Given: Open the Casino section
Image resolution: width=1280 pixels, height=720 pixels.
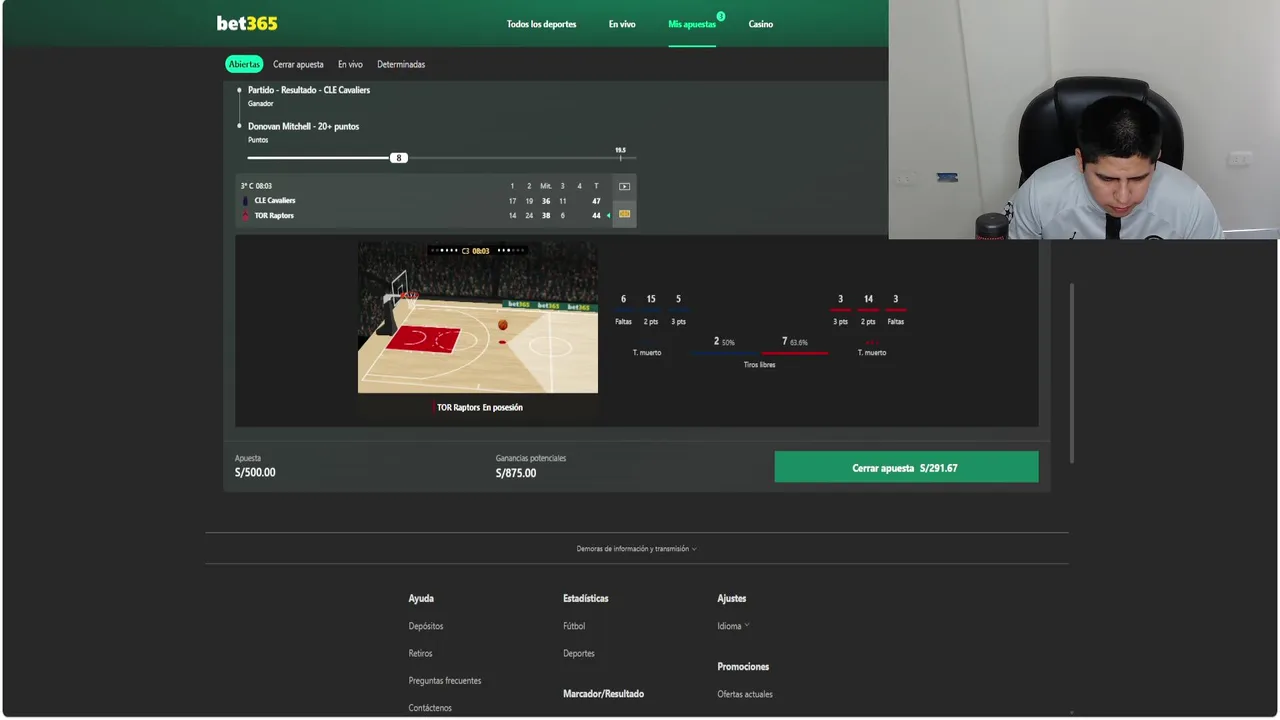Looking at the screenshot, I should tap(761, 24).
